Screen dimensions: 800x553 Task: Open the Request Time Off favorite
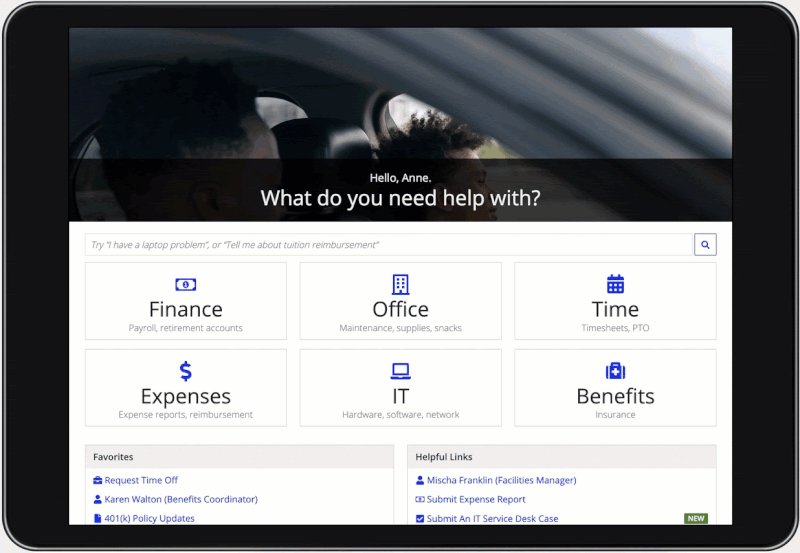[x=141, y=480]
